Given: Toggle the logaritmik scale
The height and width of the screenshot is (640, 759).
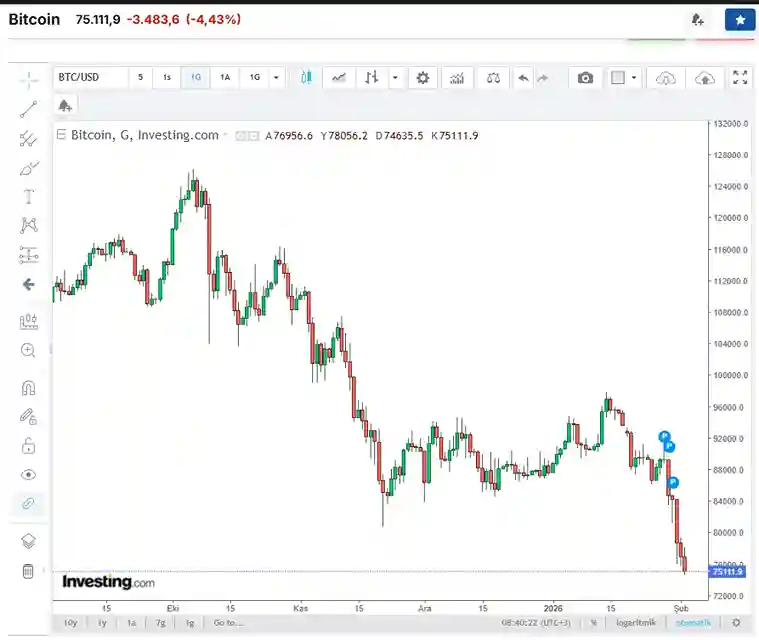Looking at the screenshot, I should (636, 623).
